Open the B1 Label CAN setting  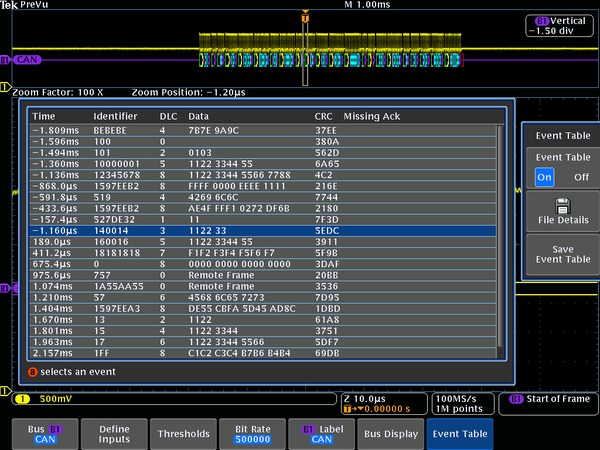[320, 433]
